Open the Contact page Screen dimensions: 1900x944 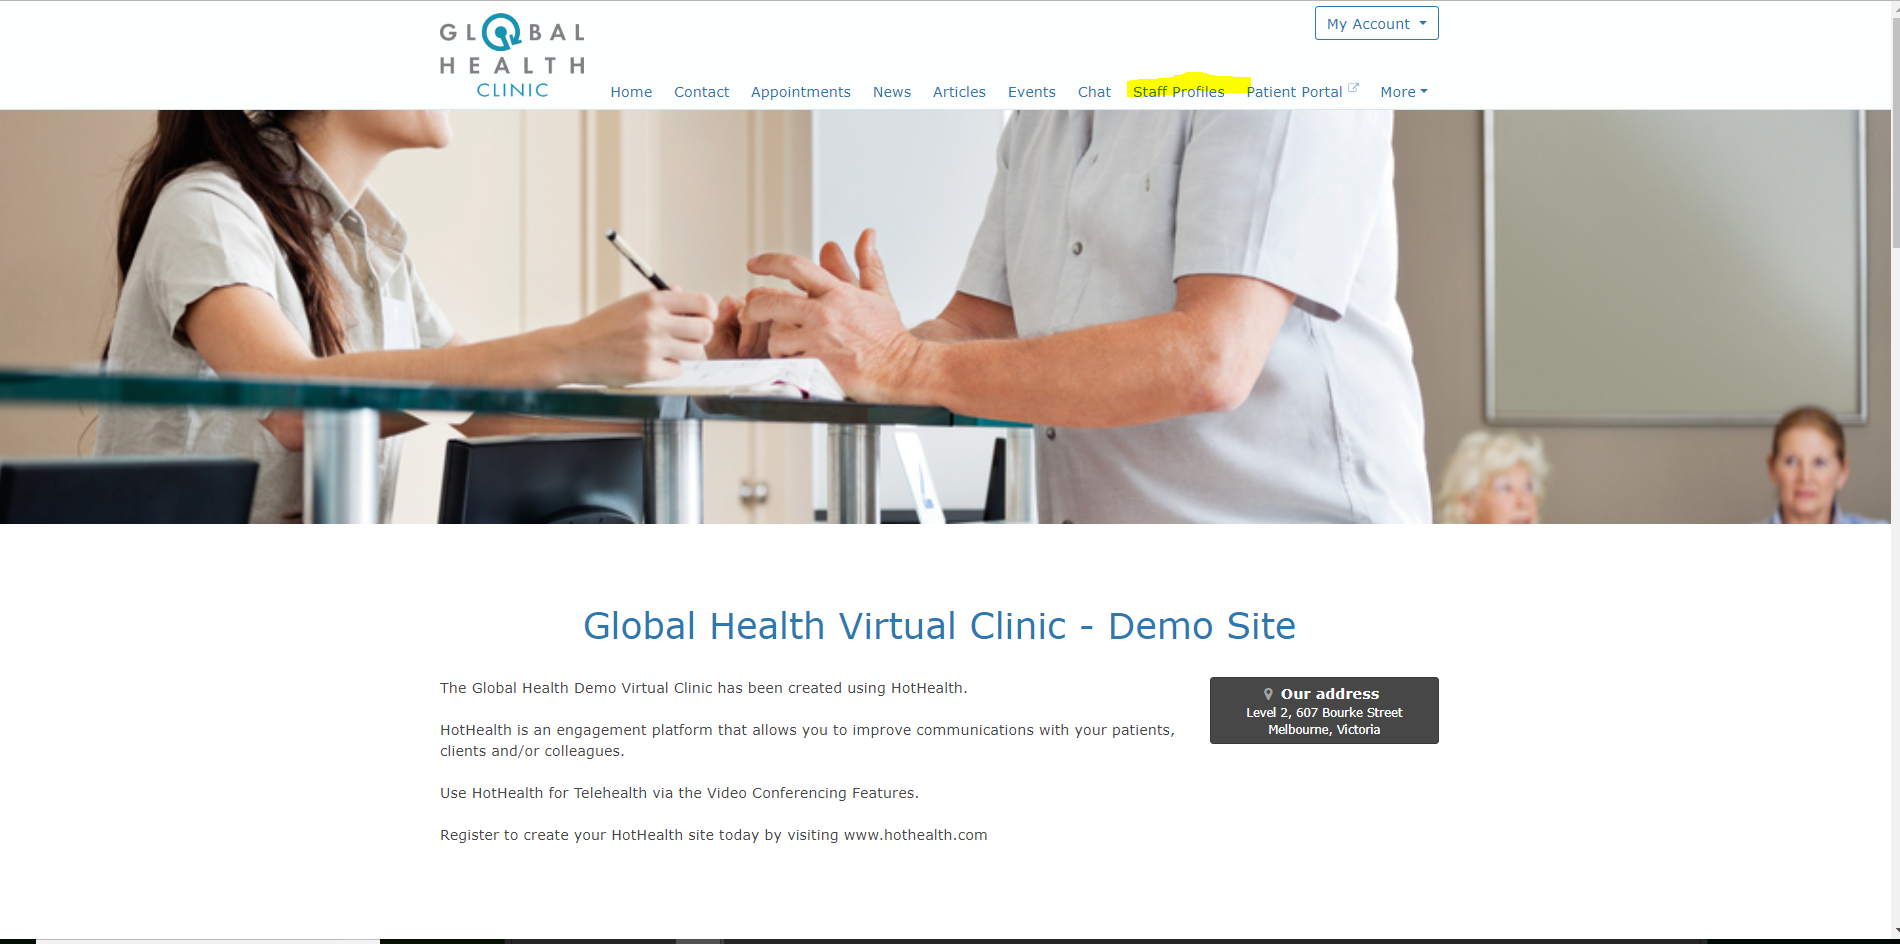click(701, 92)
